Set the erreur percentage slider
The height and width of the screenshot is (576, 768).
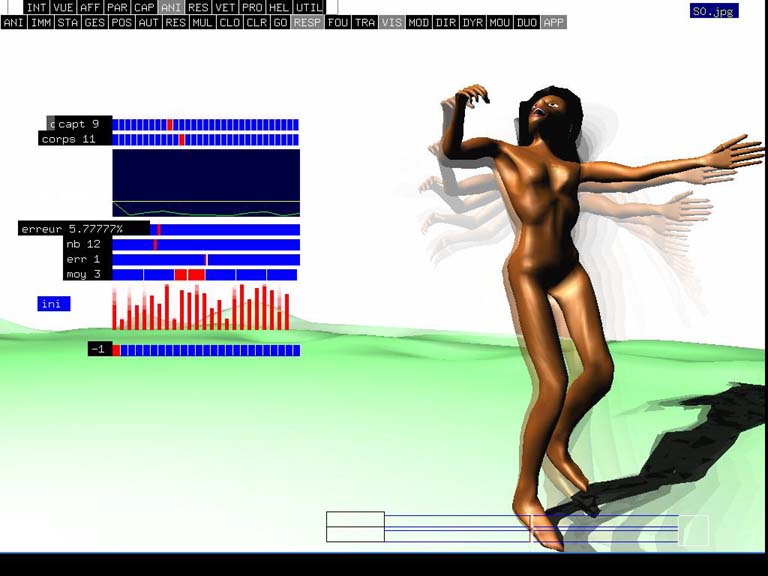[225, 230]
